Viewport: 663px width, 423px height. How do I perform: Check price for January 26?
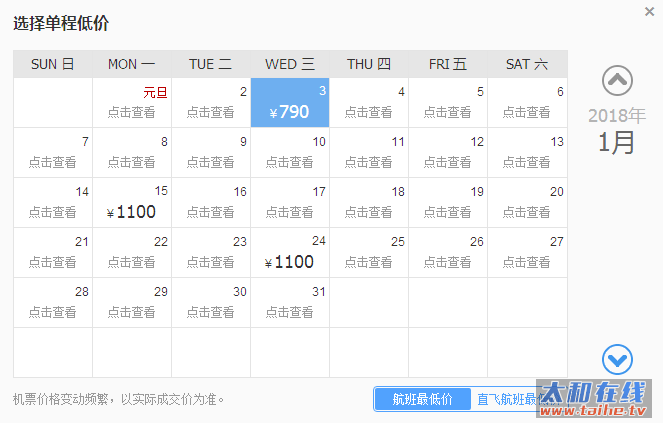(x=448, y=253)
